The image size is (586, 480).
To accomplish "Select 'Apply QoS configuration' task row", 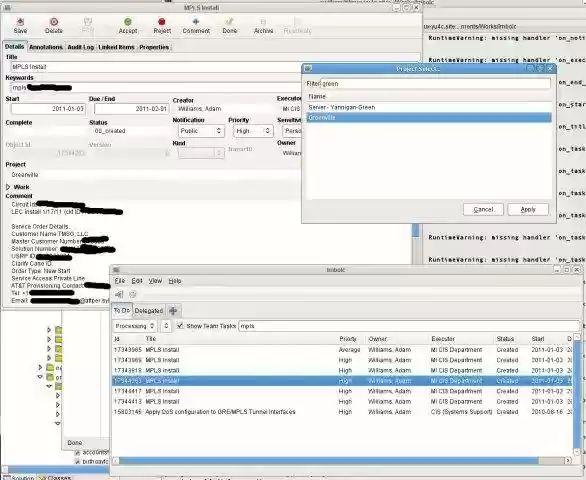I will click(x=342, y=412).
